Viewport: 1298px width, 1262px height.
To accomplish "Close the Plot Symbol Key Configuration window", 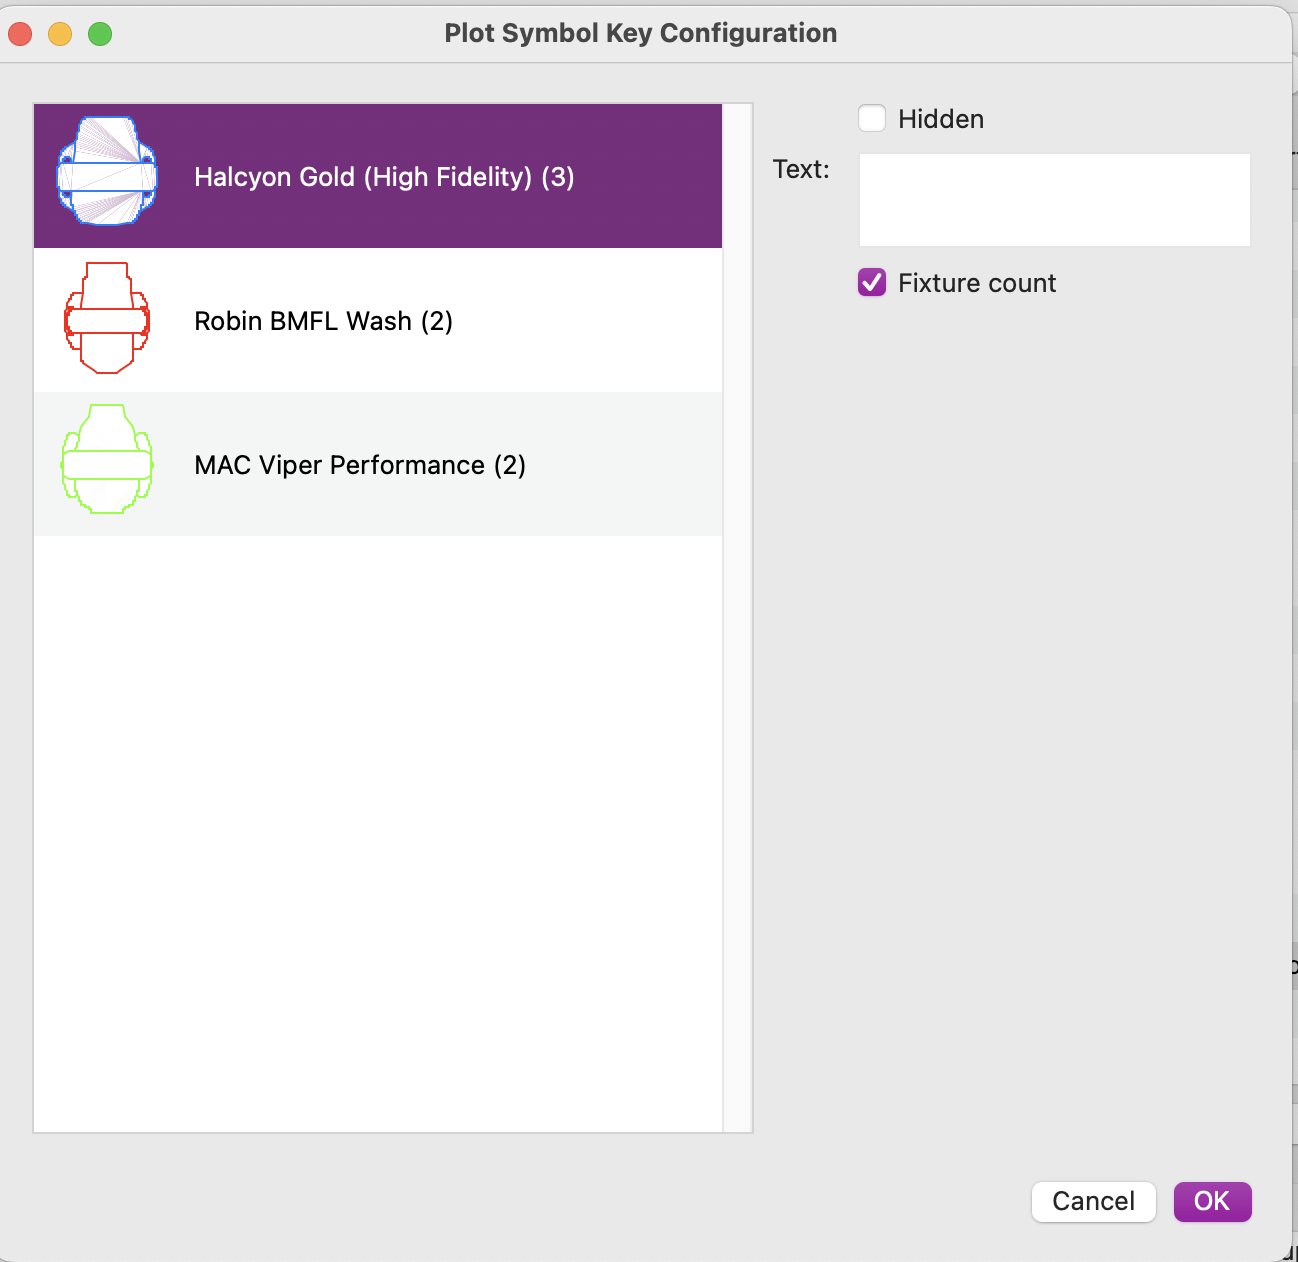I will coord(20,34).
